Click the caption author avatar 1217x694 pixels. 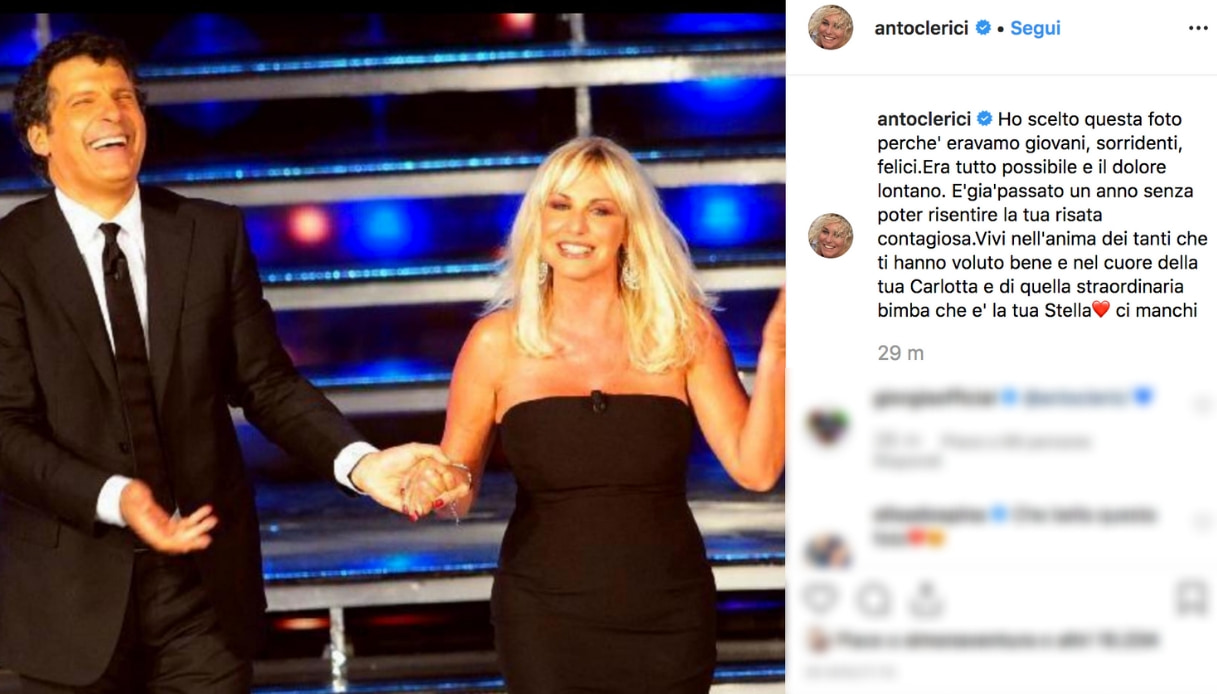pyautogui.click(x=830, y=236)
